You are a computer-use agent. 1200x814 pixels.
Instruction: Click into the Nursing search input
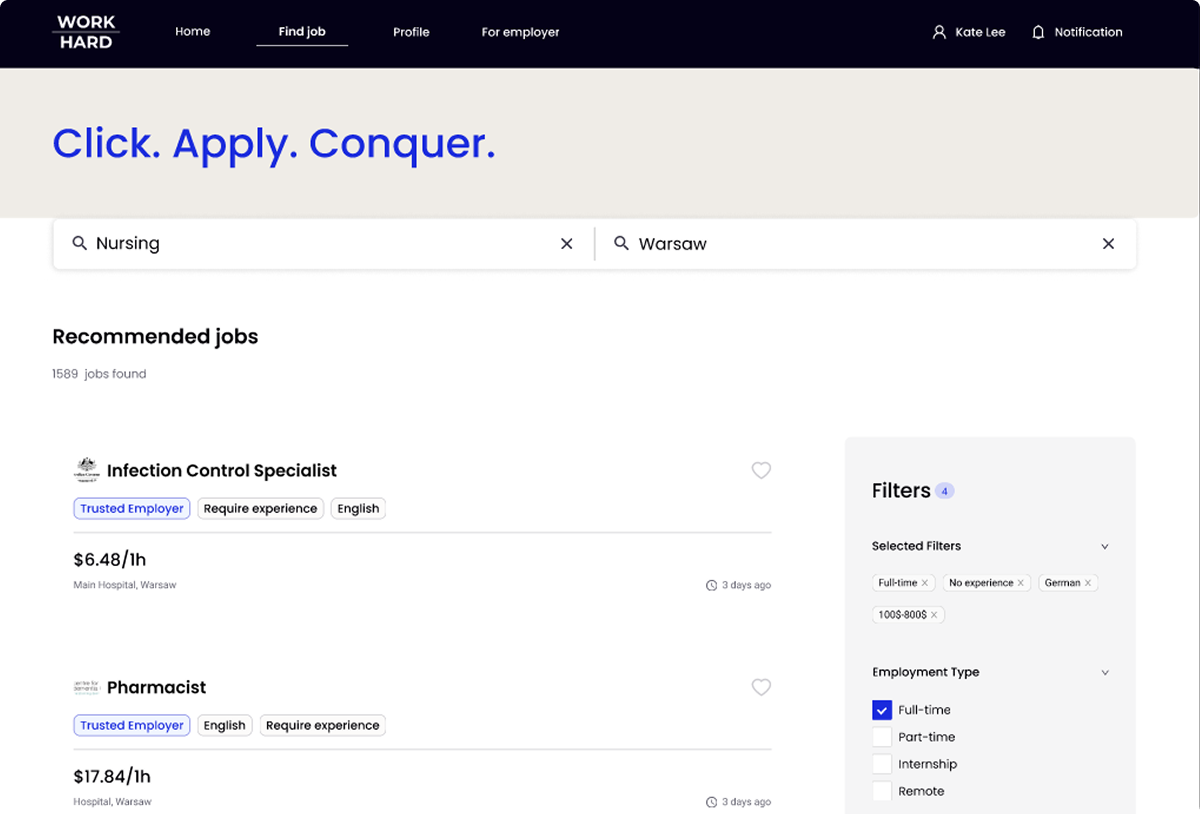[x=320, y=244]
